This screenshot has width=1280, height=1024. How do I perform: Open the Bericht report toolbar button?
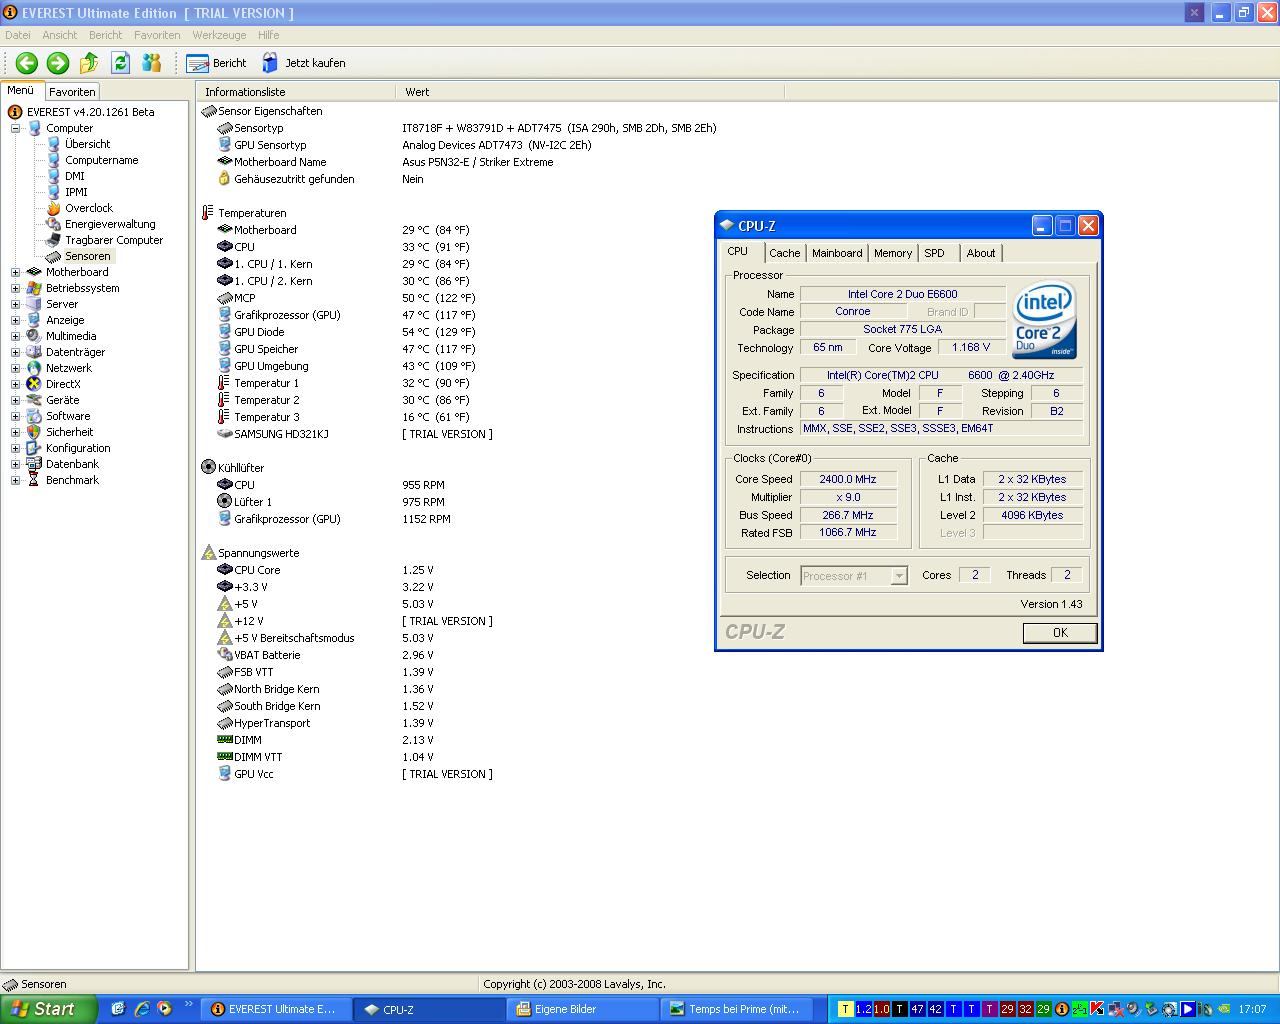pyautogui.click(x=217, y=63)
